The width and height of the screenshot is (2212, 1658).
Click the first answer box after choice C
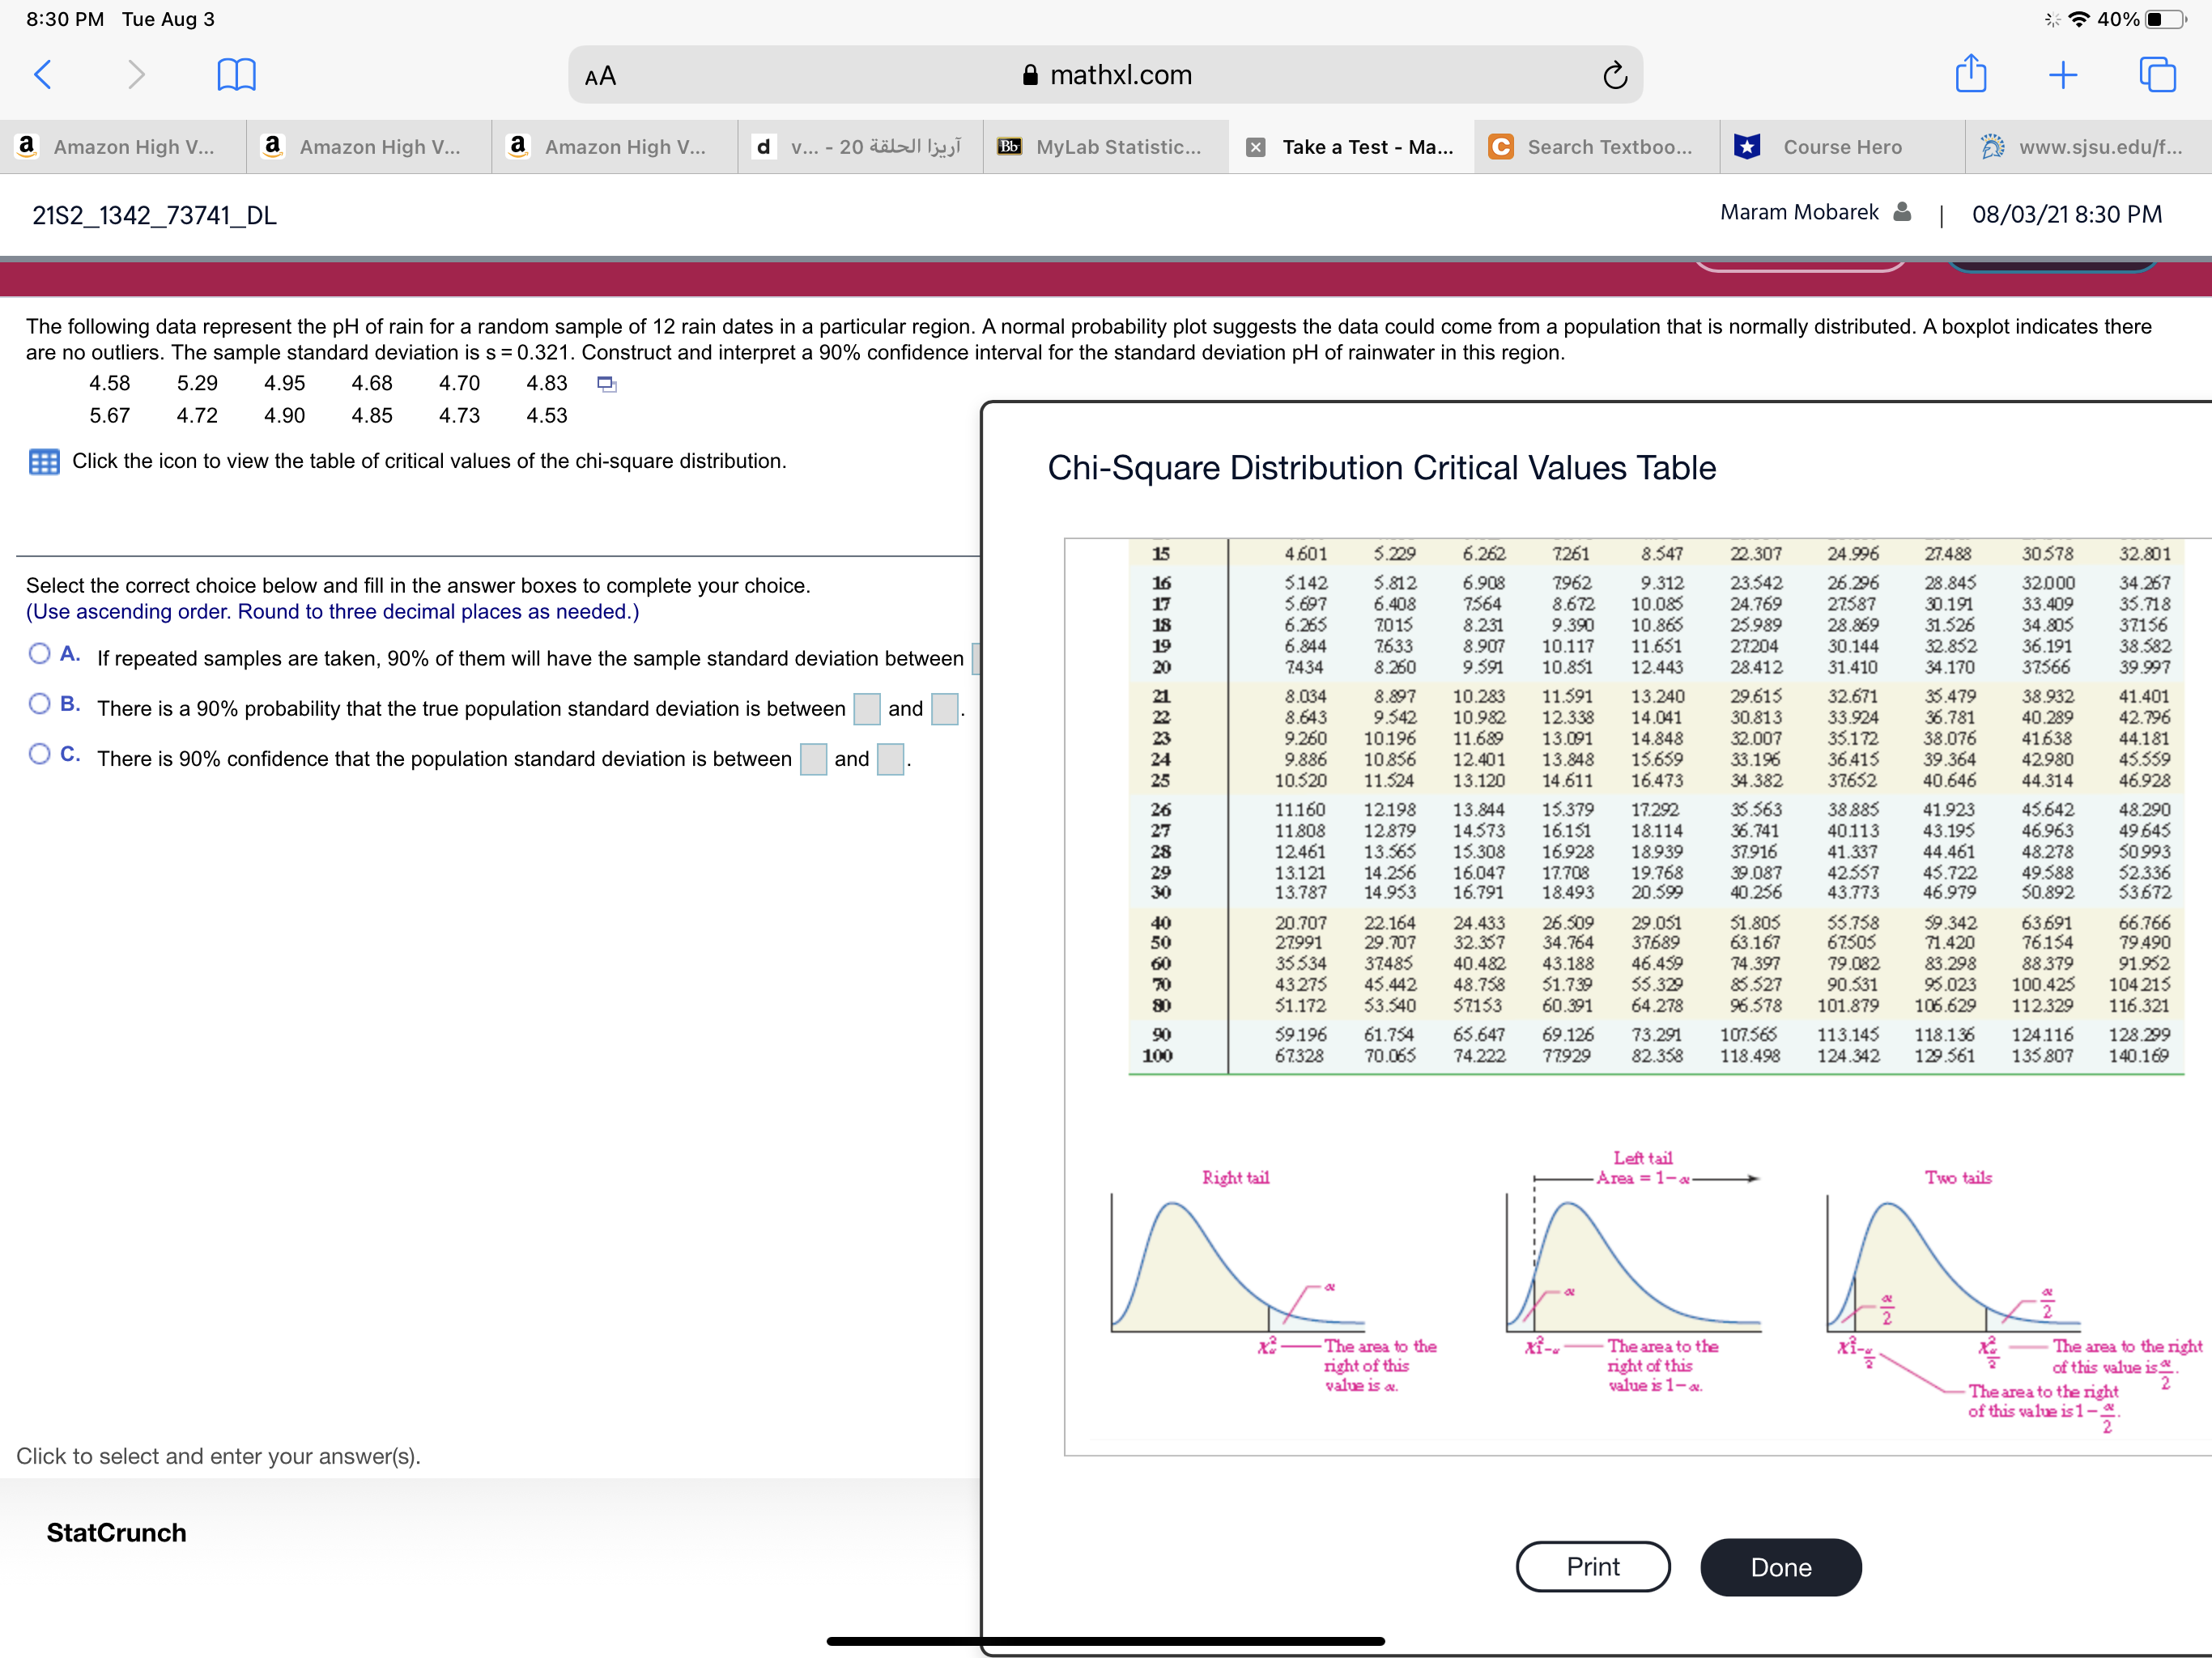[x=812, y=760]
